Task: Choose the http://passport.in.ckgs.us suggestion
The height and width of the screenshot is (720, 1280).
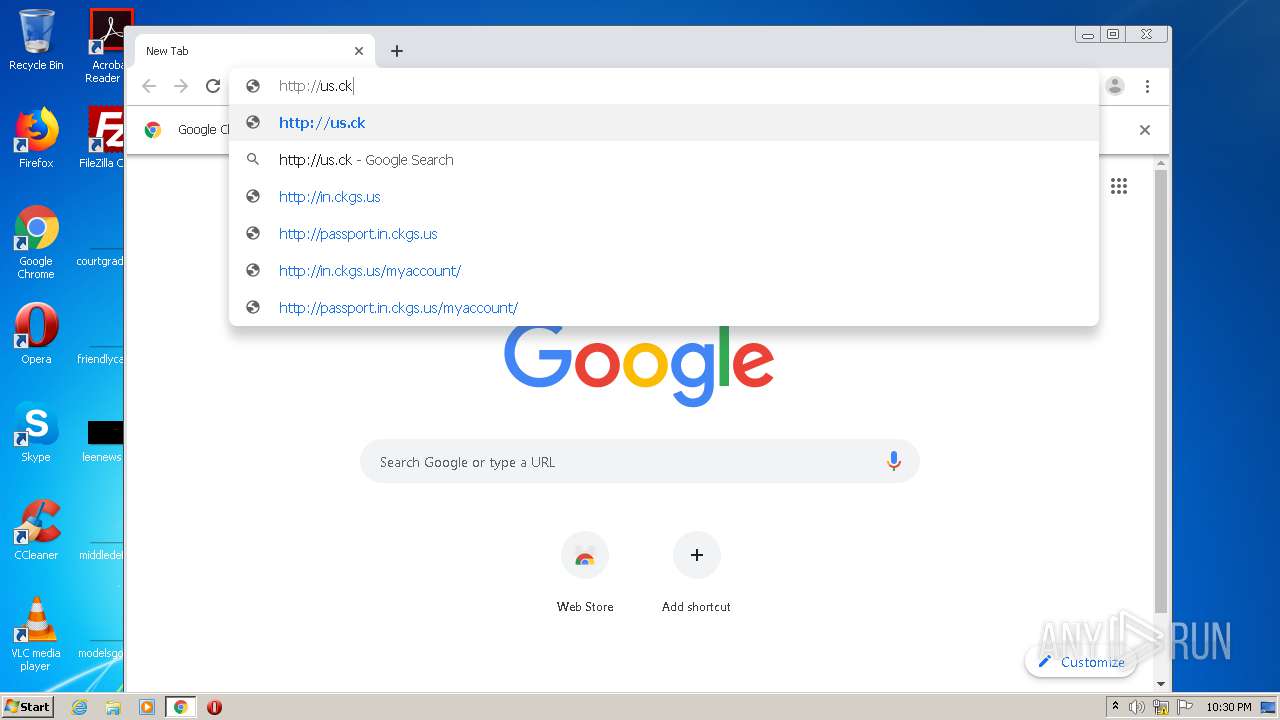Action: pos(664,234)
